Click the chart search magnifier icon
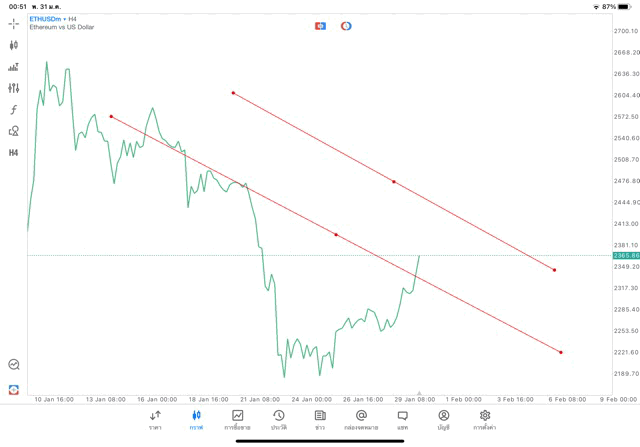Viewport: 640px width, 447px height. point(13,365)
